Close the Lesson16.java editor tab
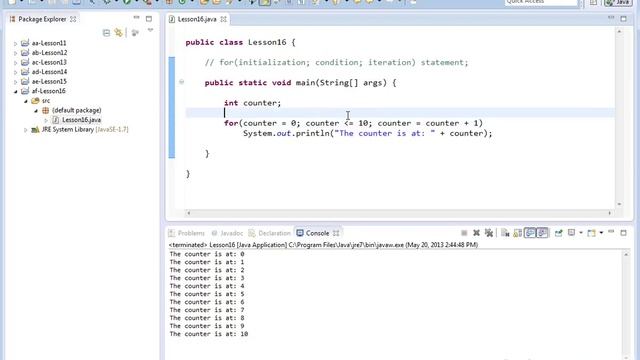Viewport: 640px width, 360px height. coord(223,19)
